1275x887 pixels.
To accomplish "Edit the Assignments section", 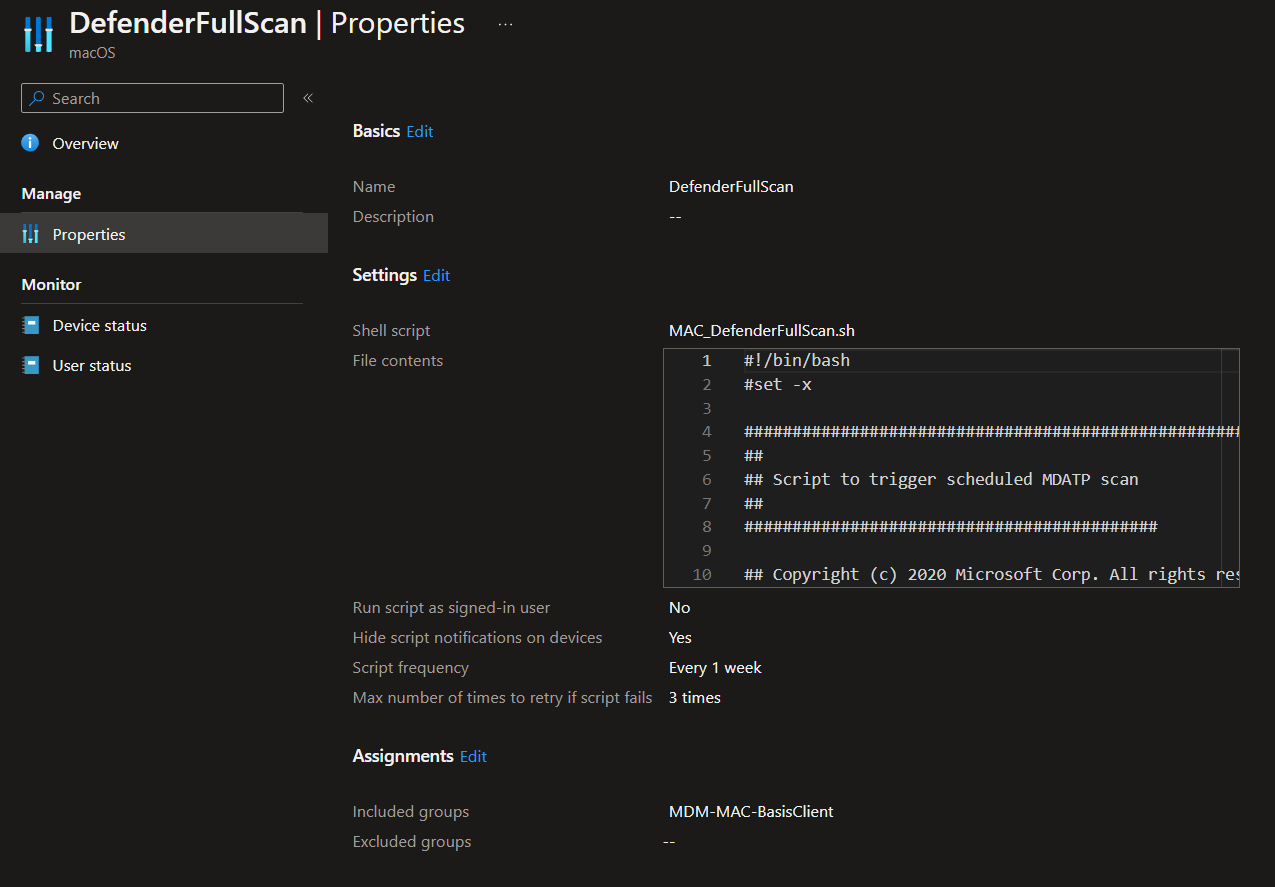I will coord(473,756).
